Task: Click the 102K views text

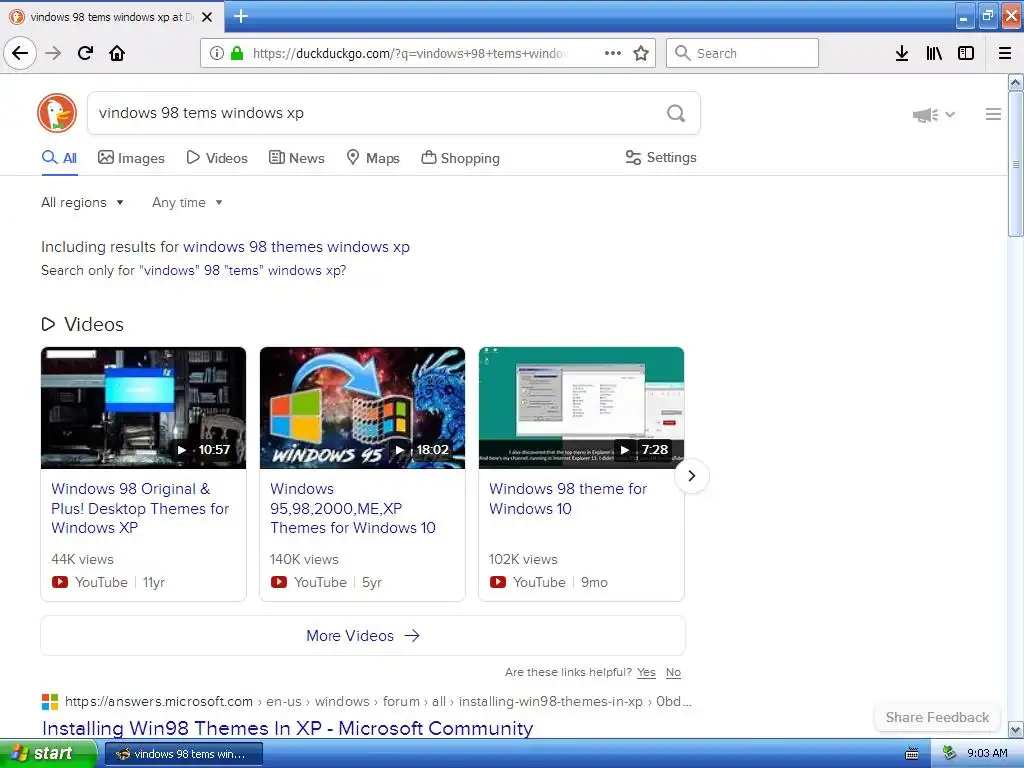Action: click(523, 560)
